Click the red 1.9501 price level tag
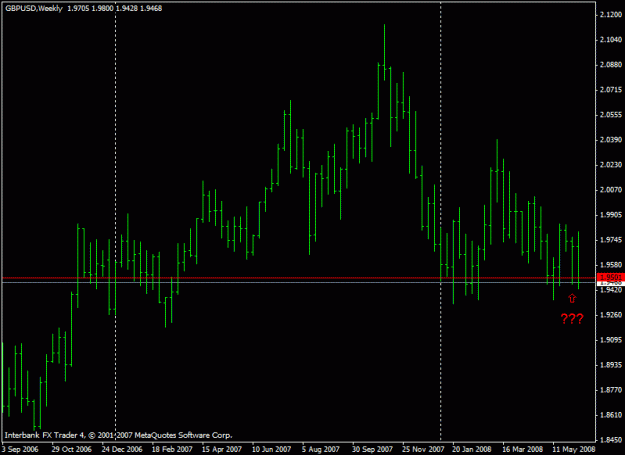This screenshot has height=455, width=625. [x=611, y=277]
